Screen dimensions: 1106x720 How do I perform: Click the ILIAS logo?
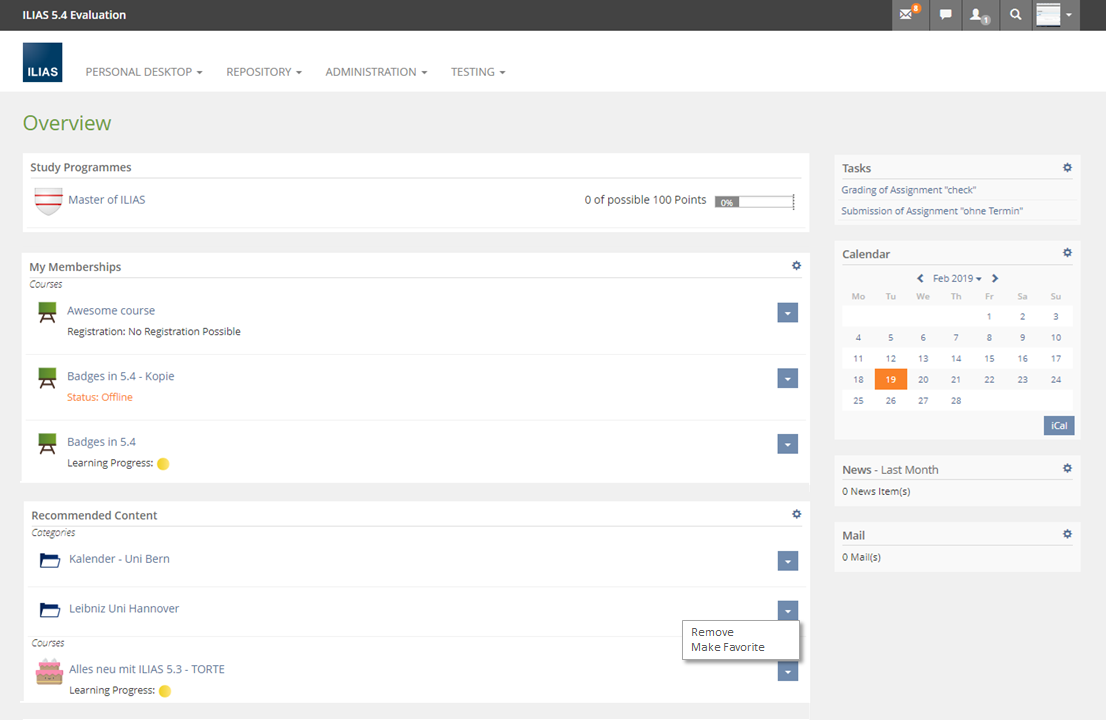(42, 62)
